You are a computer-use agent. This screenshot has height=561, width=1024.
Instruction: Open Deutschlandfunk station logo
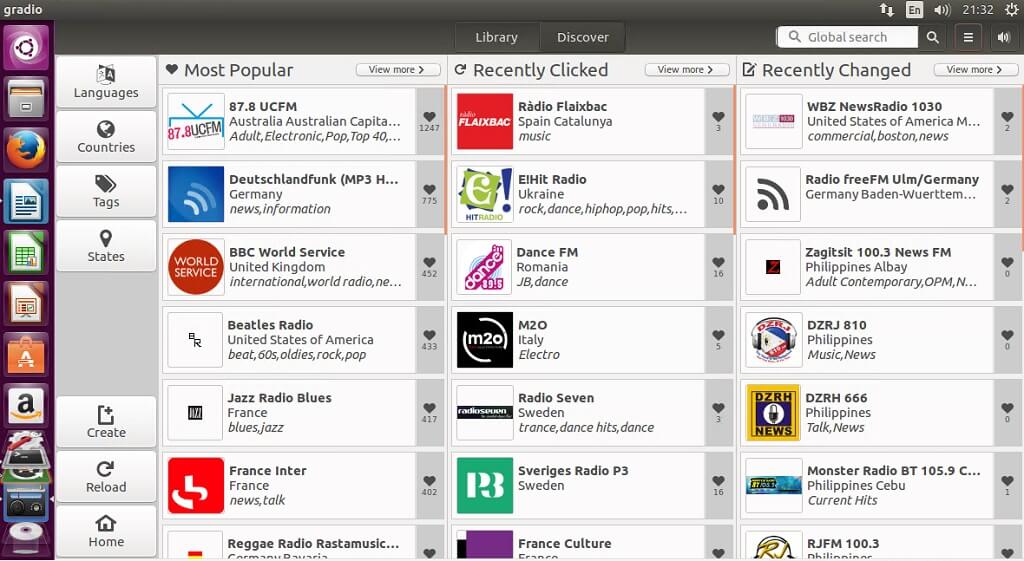coord(195,194)
